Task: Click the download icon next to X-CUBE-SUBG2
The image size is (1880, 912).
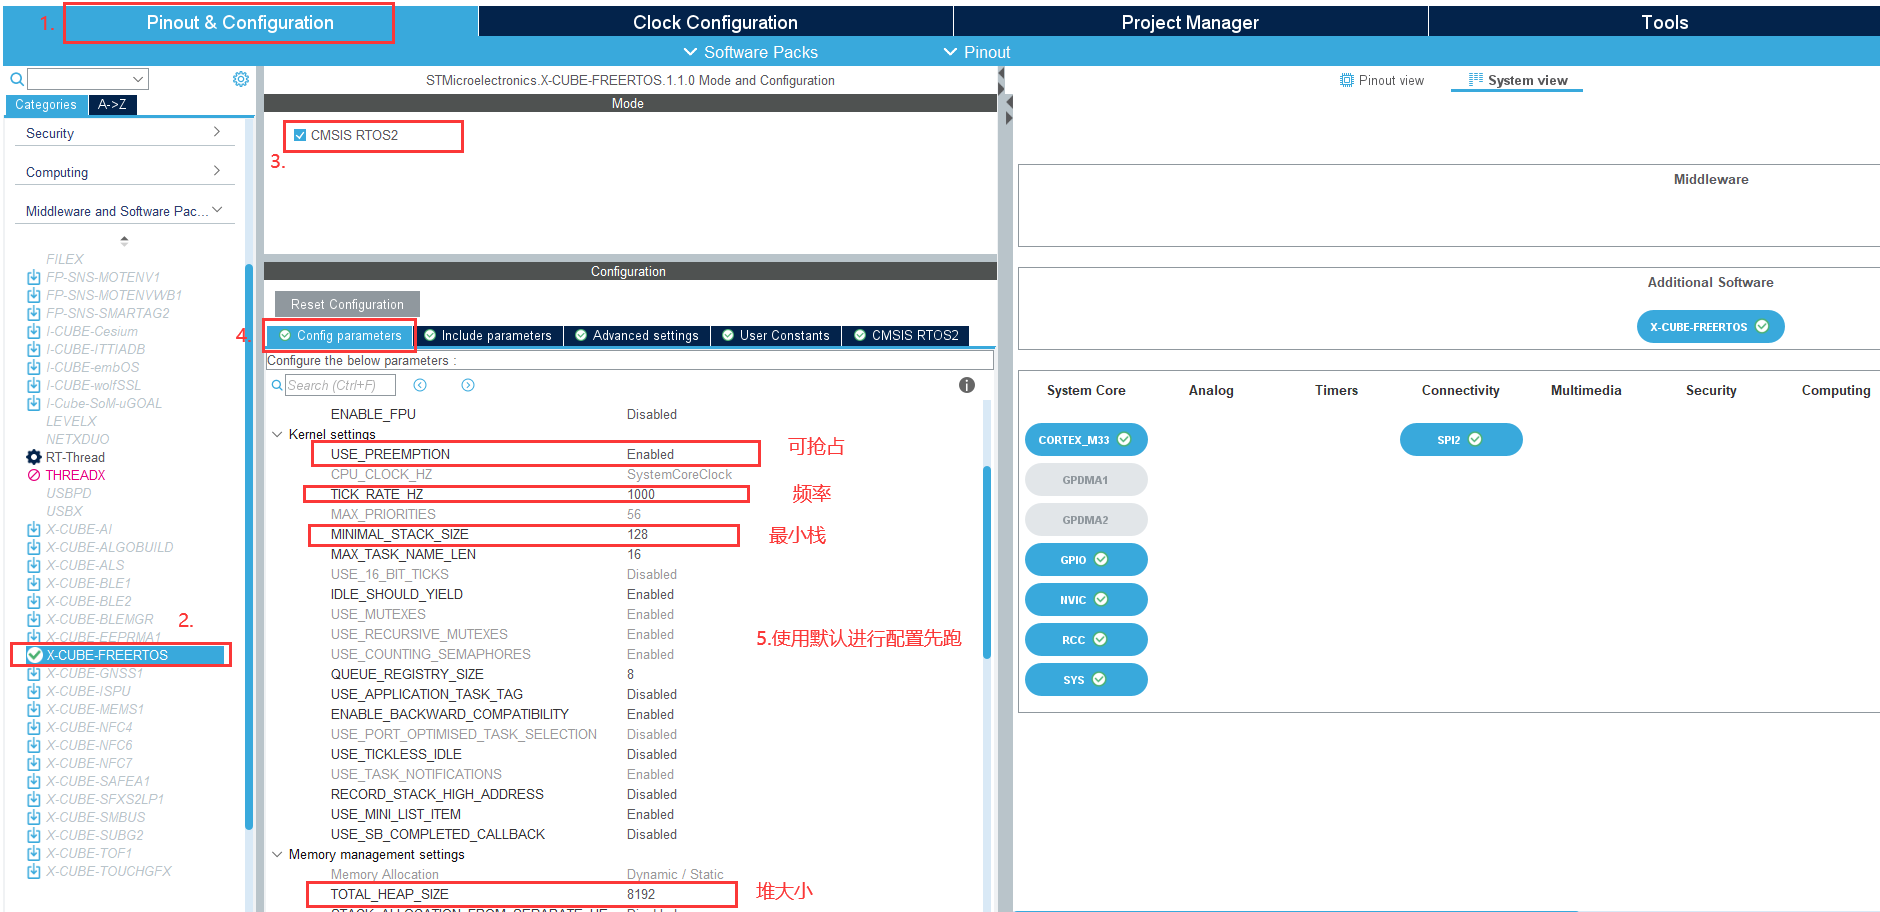Action: tap(34, 835)
